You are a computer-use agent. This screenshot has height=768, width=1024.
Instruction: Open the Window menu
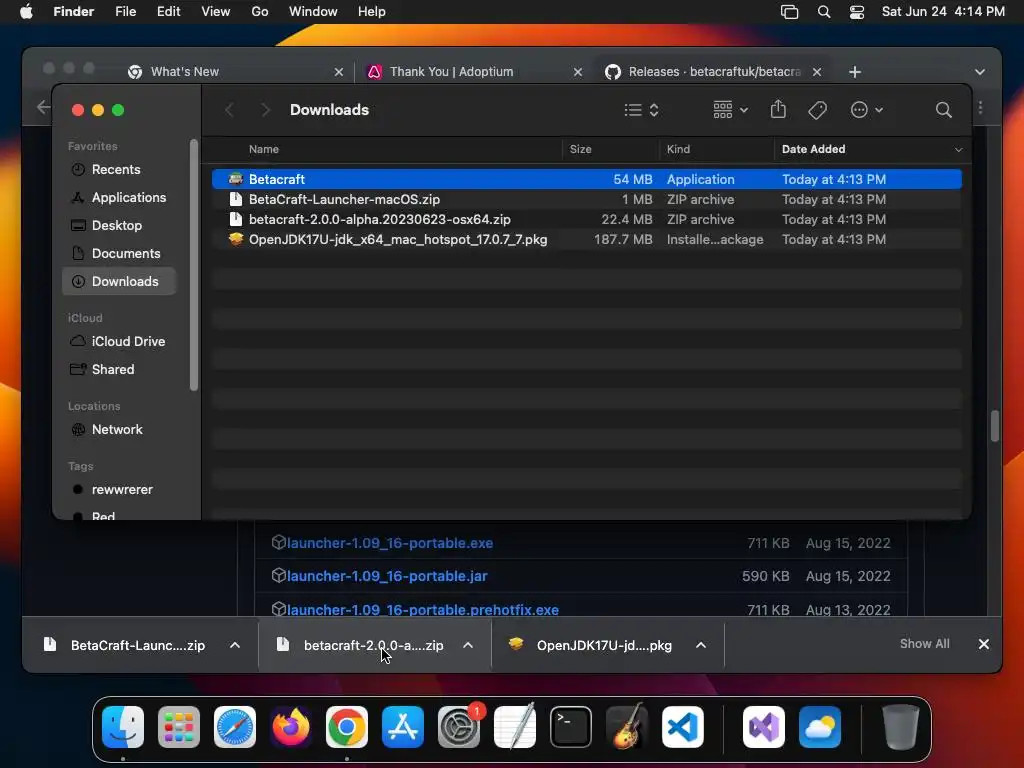click(313, 12)
